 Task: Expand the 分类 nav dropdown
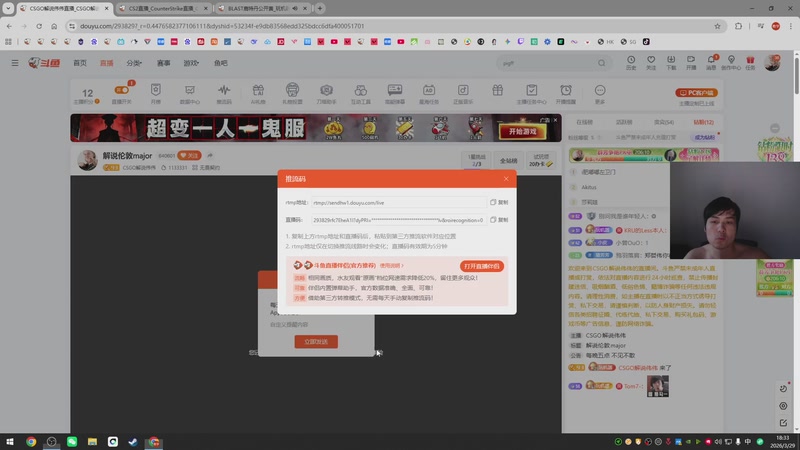pos(134,63)
